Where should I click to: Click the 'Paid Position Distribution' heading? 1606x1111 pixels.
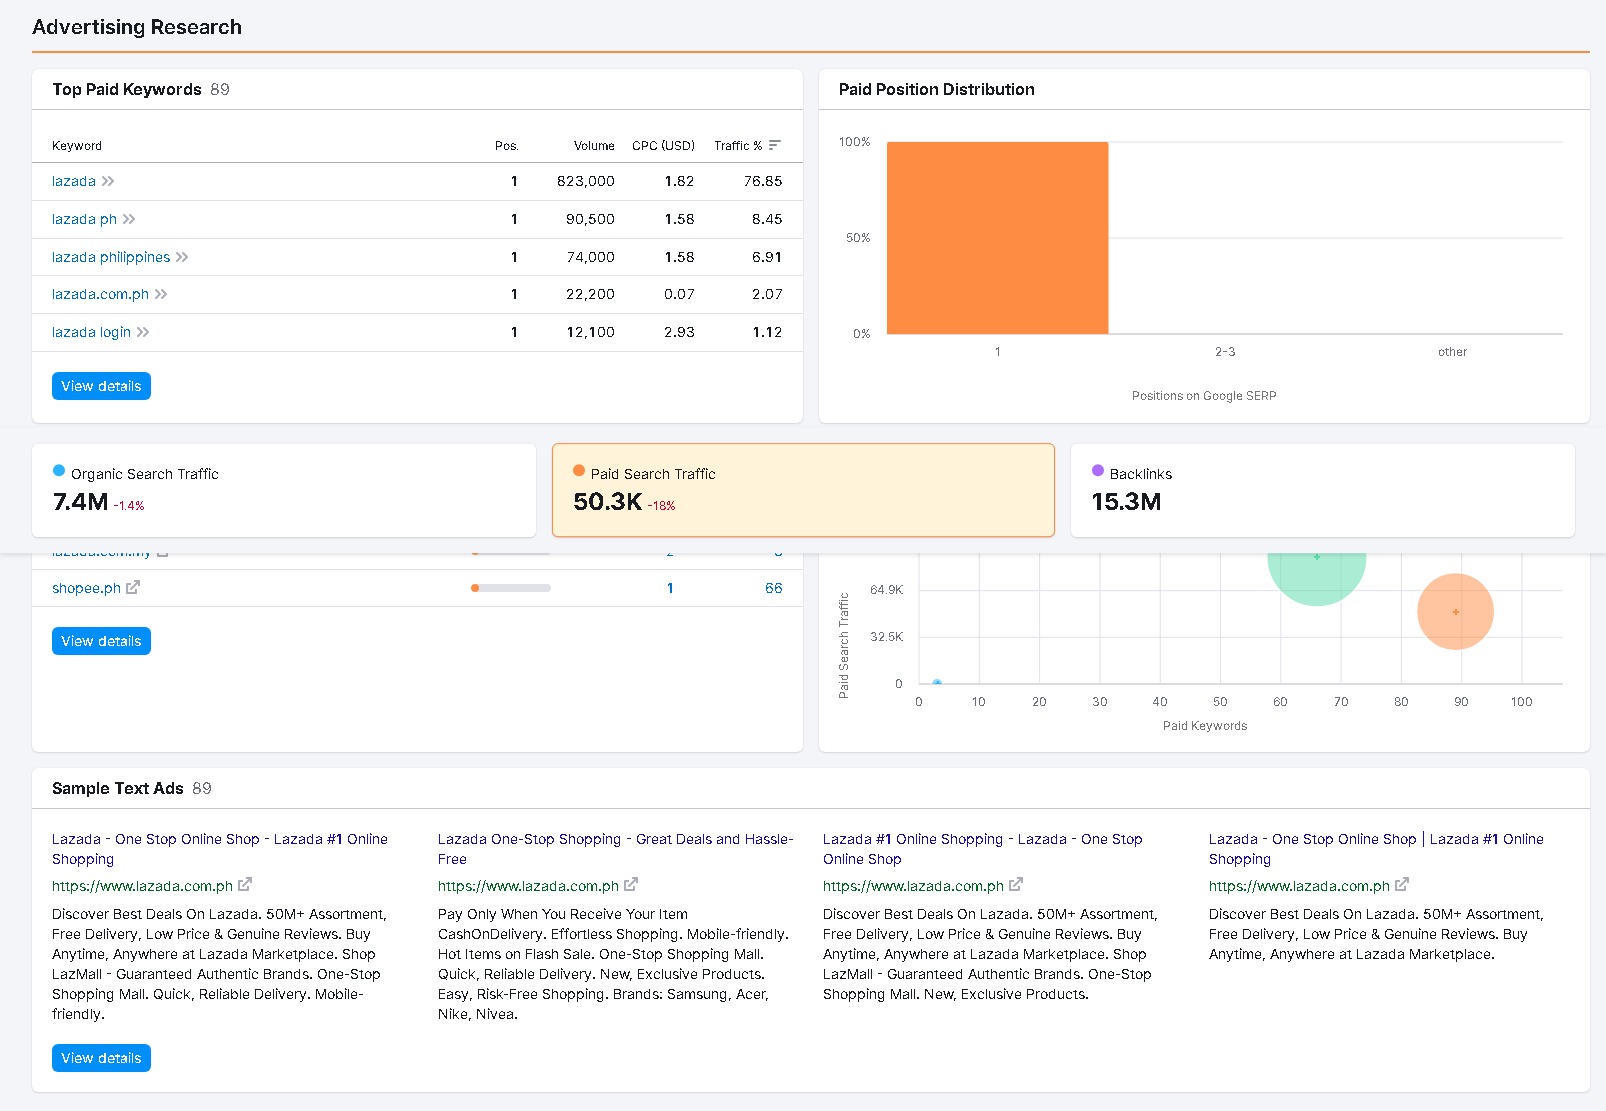tap(936, 89)
